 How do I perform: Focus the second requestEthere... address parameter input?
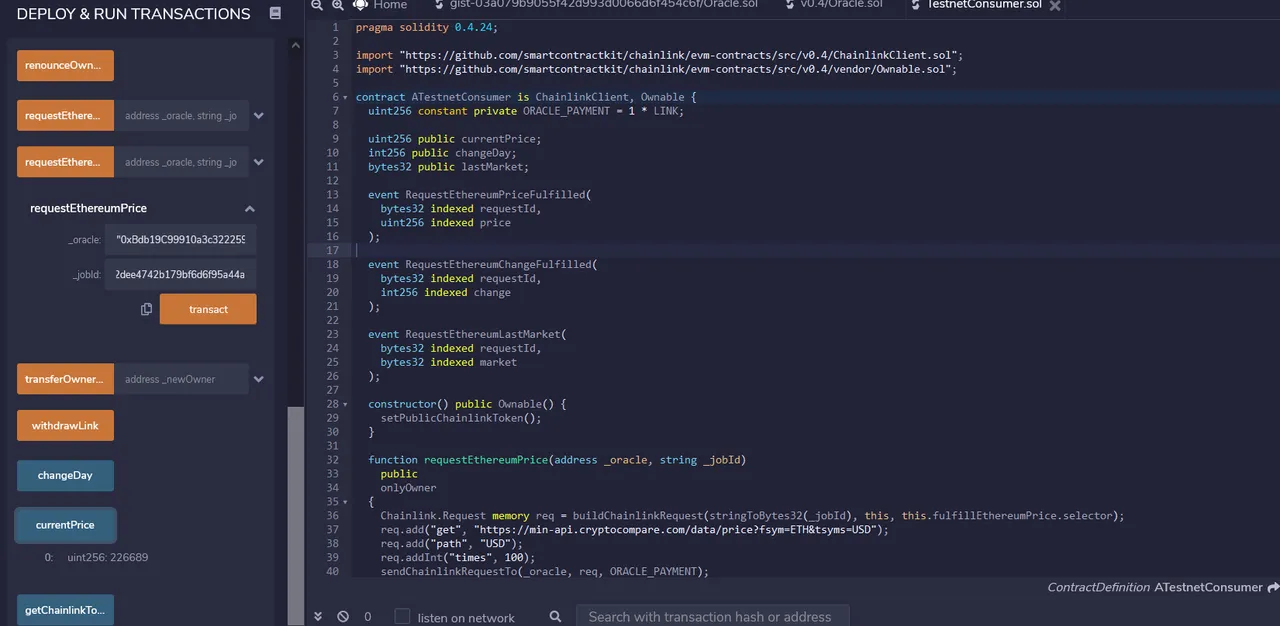180,162
